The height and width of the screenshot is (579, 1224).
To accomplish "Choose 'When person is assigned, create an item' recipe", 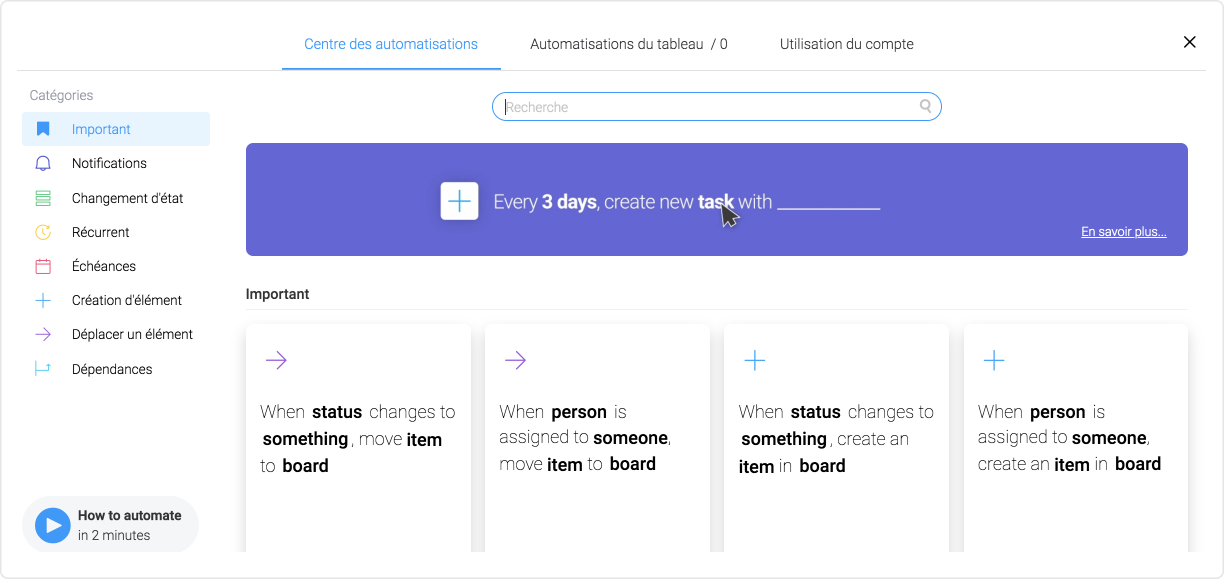I will click(1076, 438).
